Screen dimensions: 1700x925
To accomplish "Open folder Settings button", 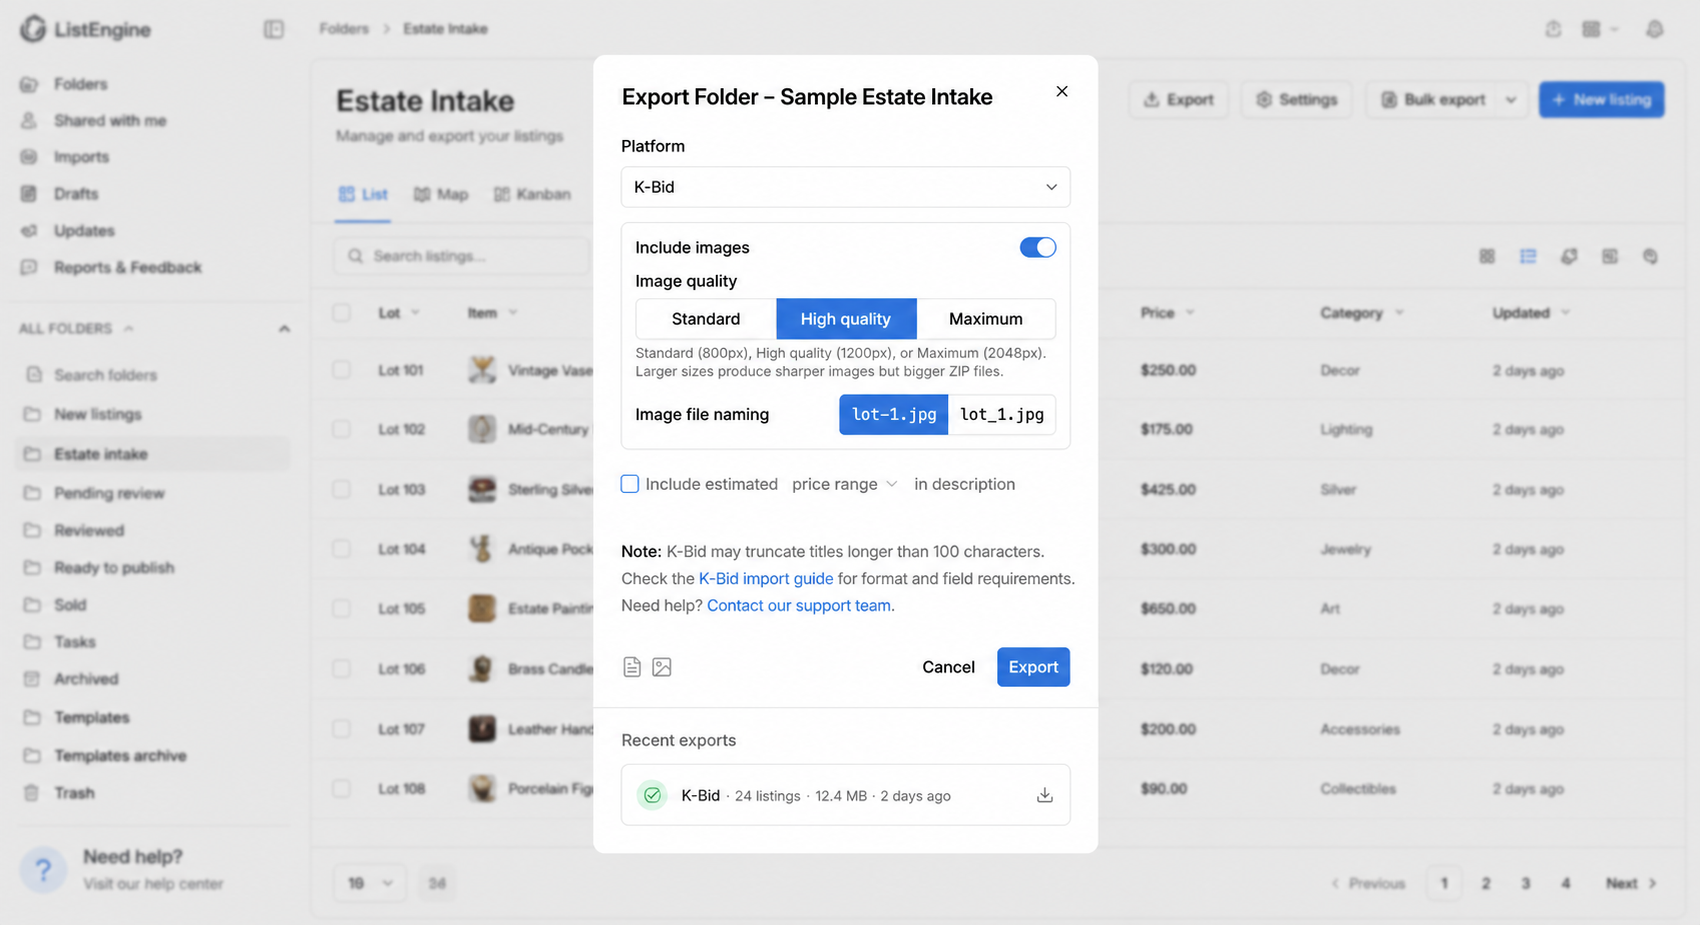I will [x=1296, y=100].
